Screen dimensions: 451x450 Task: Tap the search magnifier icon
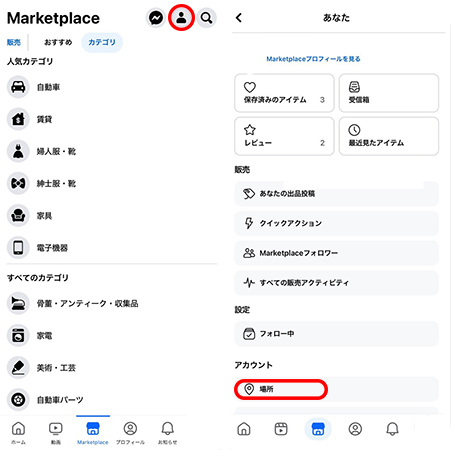click(206, 18)
